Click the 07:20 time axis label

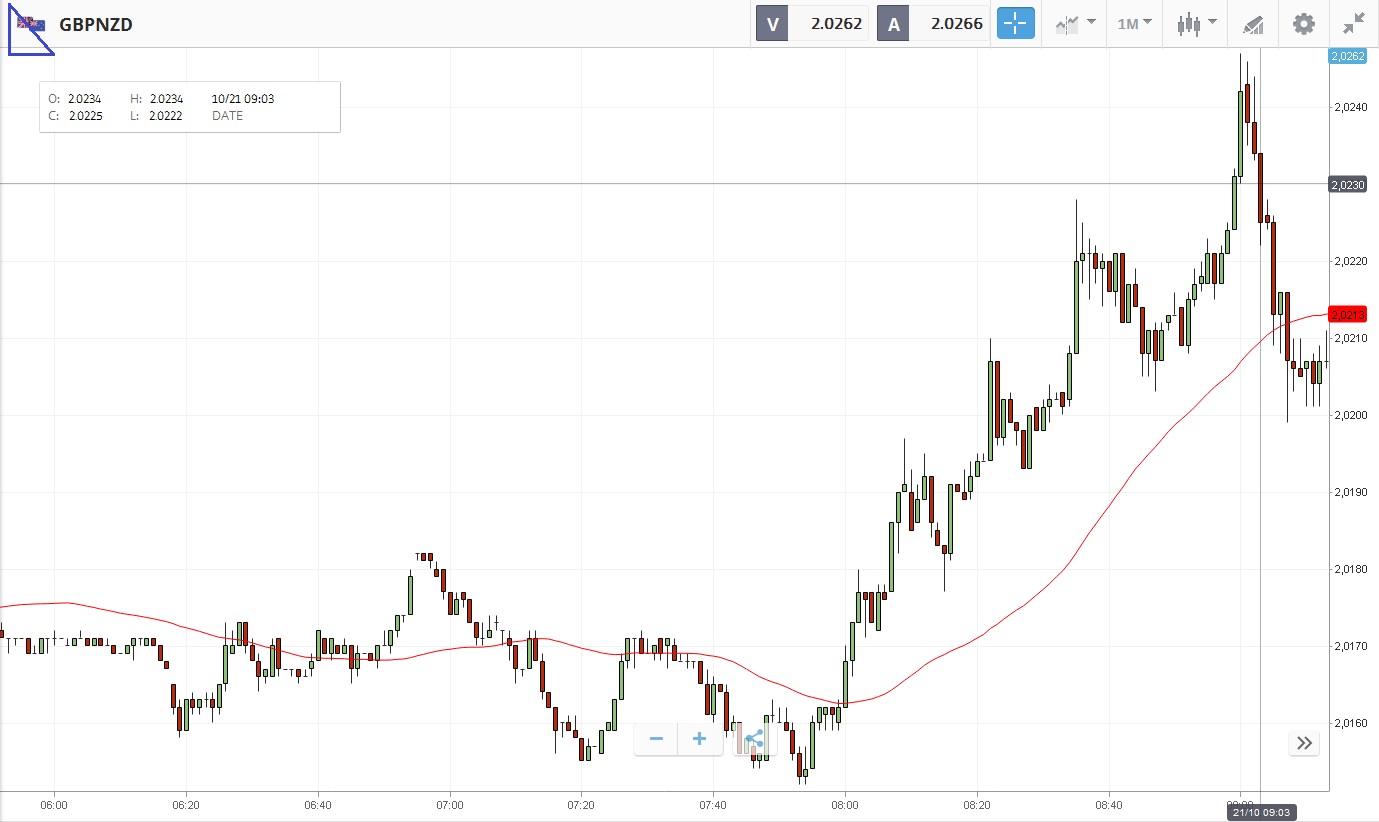pyautogui.click(x=581, y=804)
